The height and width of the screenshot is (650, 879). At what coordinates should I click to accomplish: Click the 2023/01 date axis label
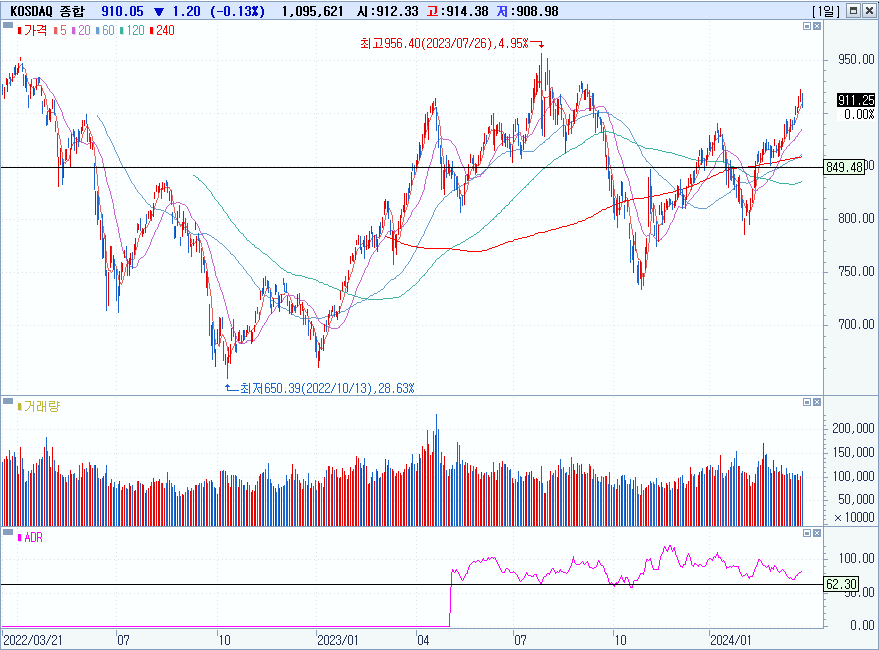pos(337,640)
